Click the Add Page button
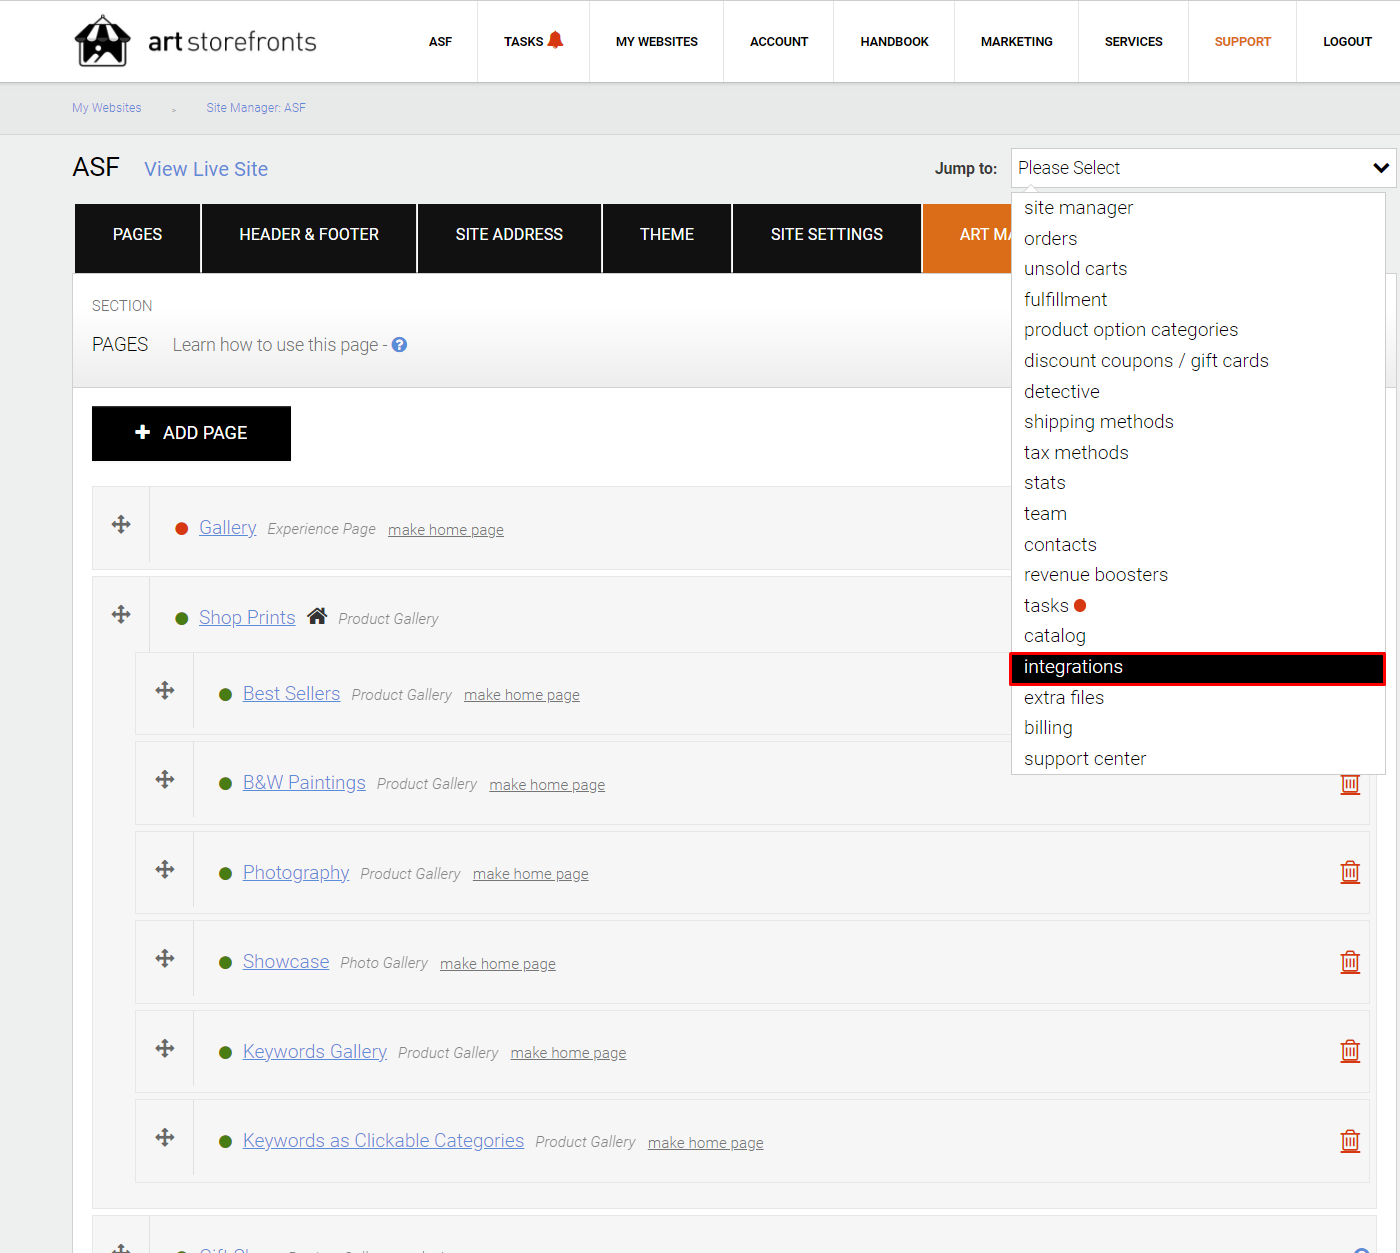Viewport: 1400px width, 1253px height. pos(191,433)
